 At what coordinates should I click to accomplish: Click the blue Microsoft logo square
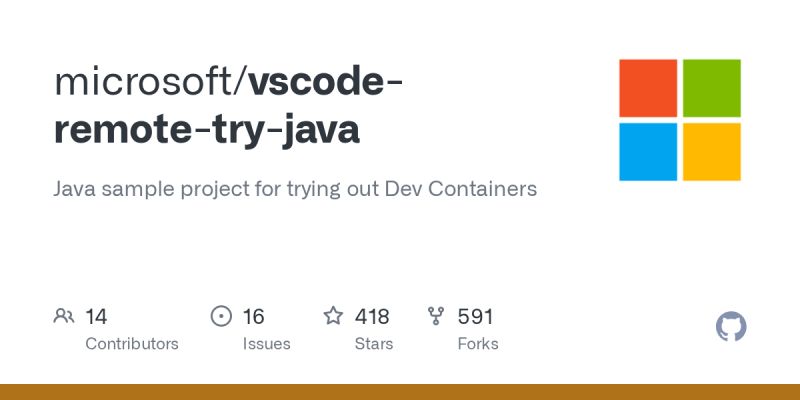coord(648,152)
